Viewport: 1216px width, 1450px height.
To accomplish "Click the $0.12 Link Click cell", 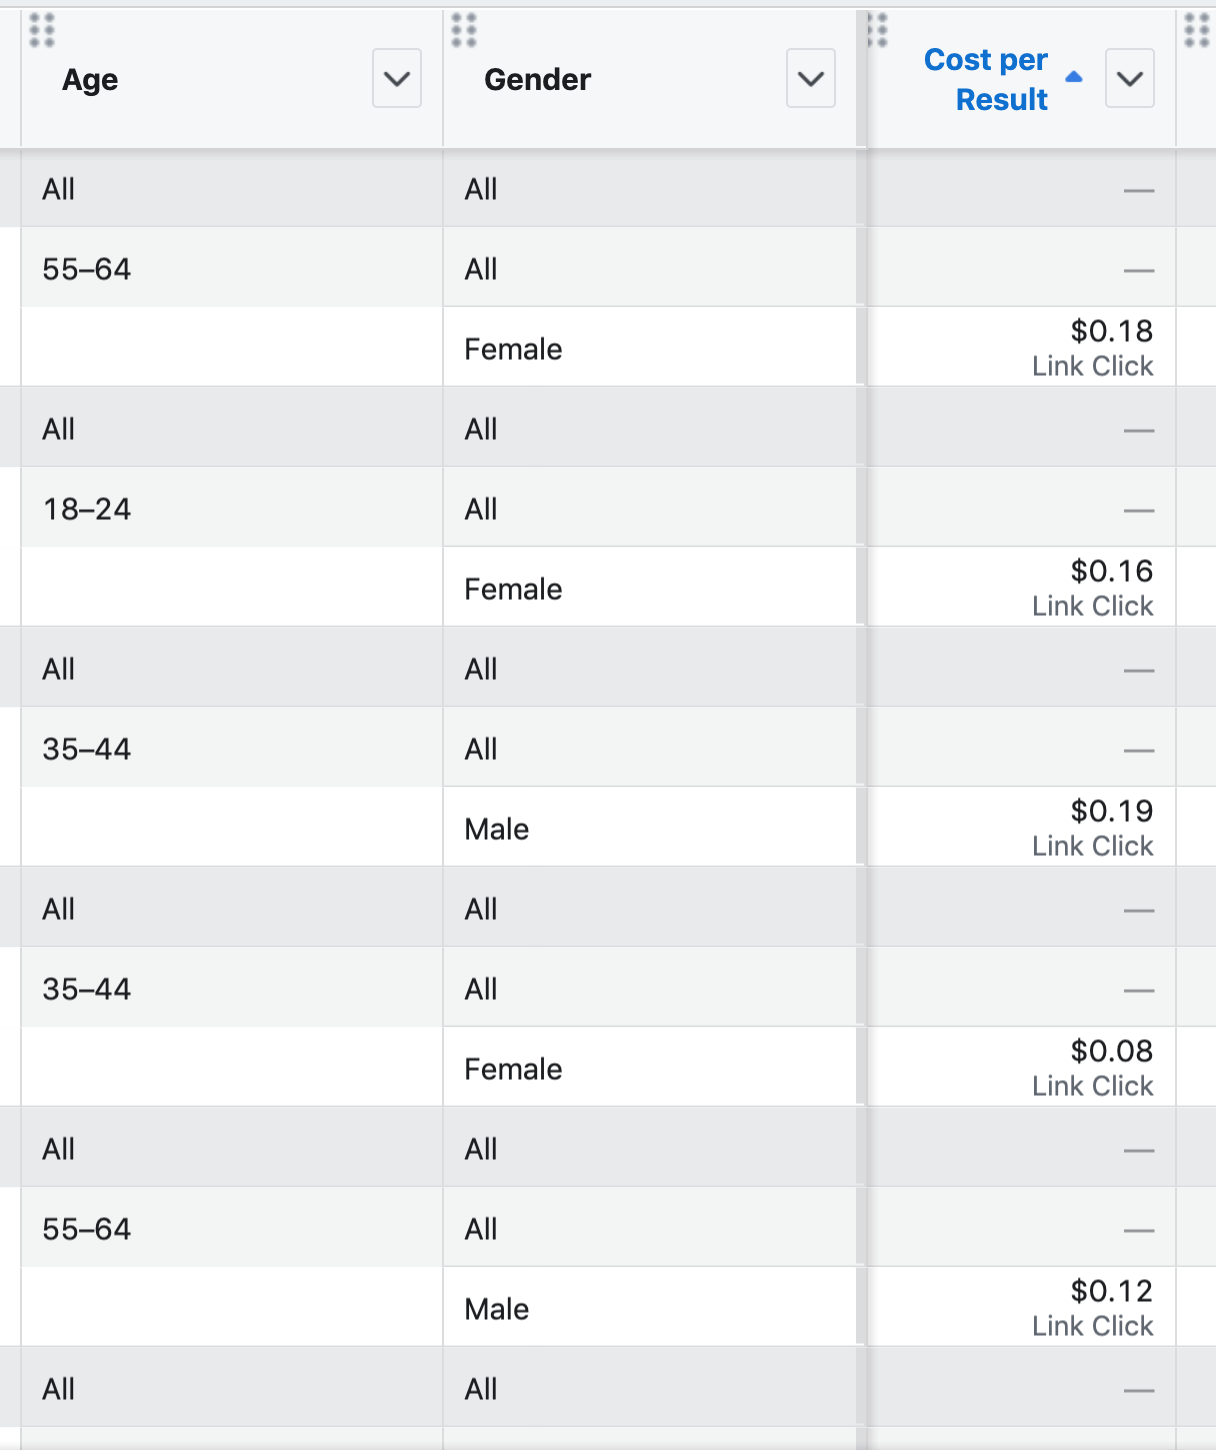I will click(1021, 1307).
